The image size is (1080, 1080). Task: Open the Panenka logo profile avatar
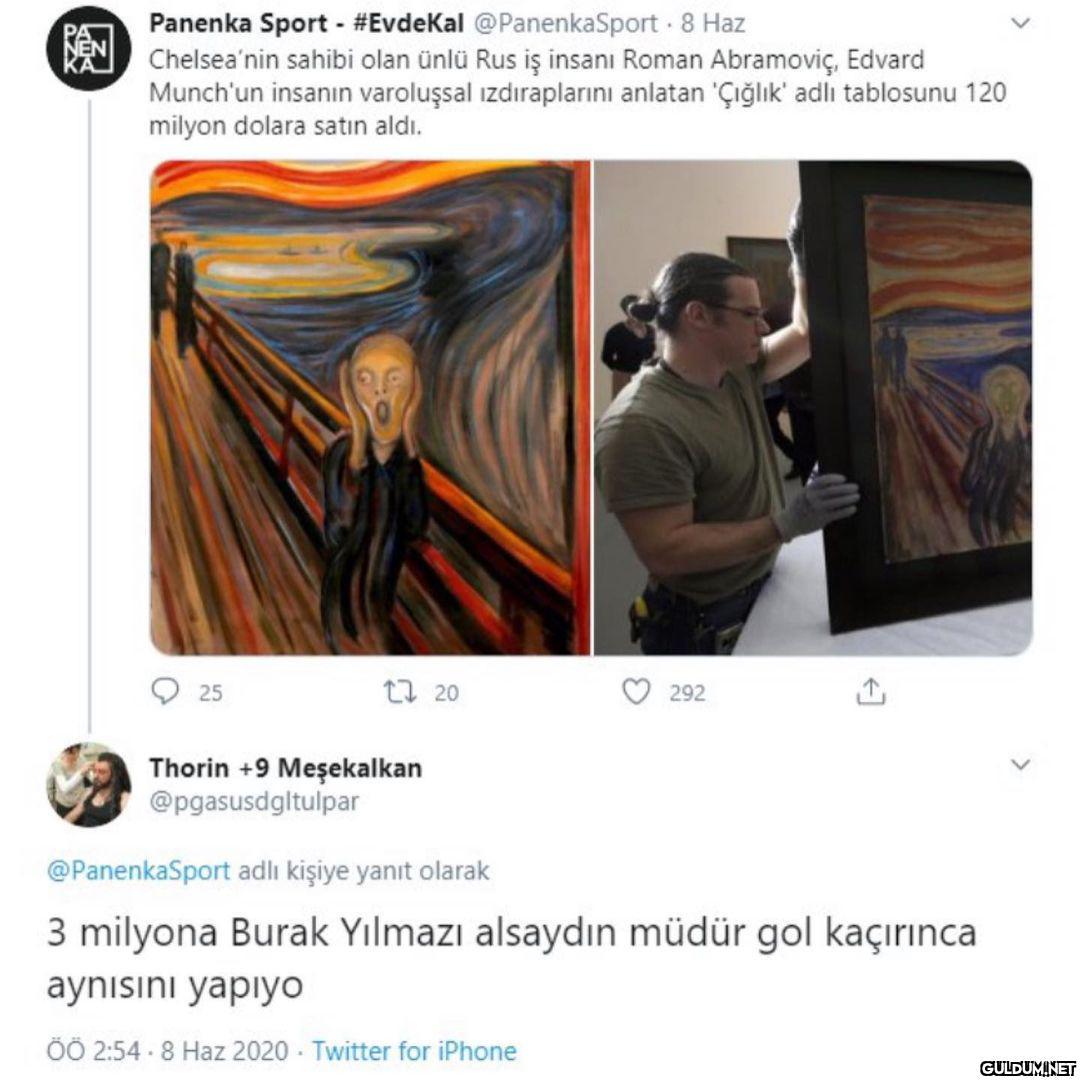click(x=88, y=50)
